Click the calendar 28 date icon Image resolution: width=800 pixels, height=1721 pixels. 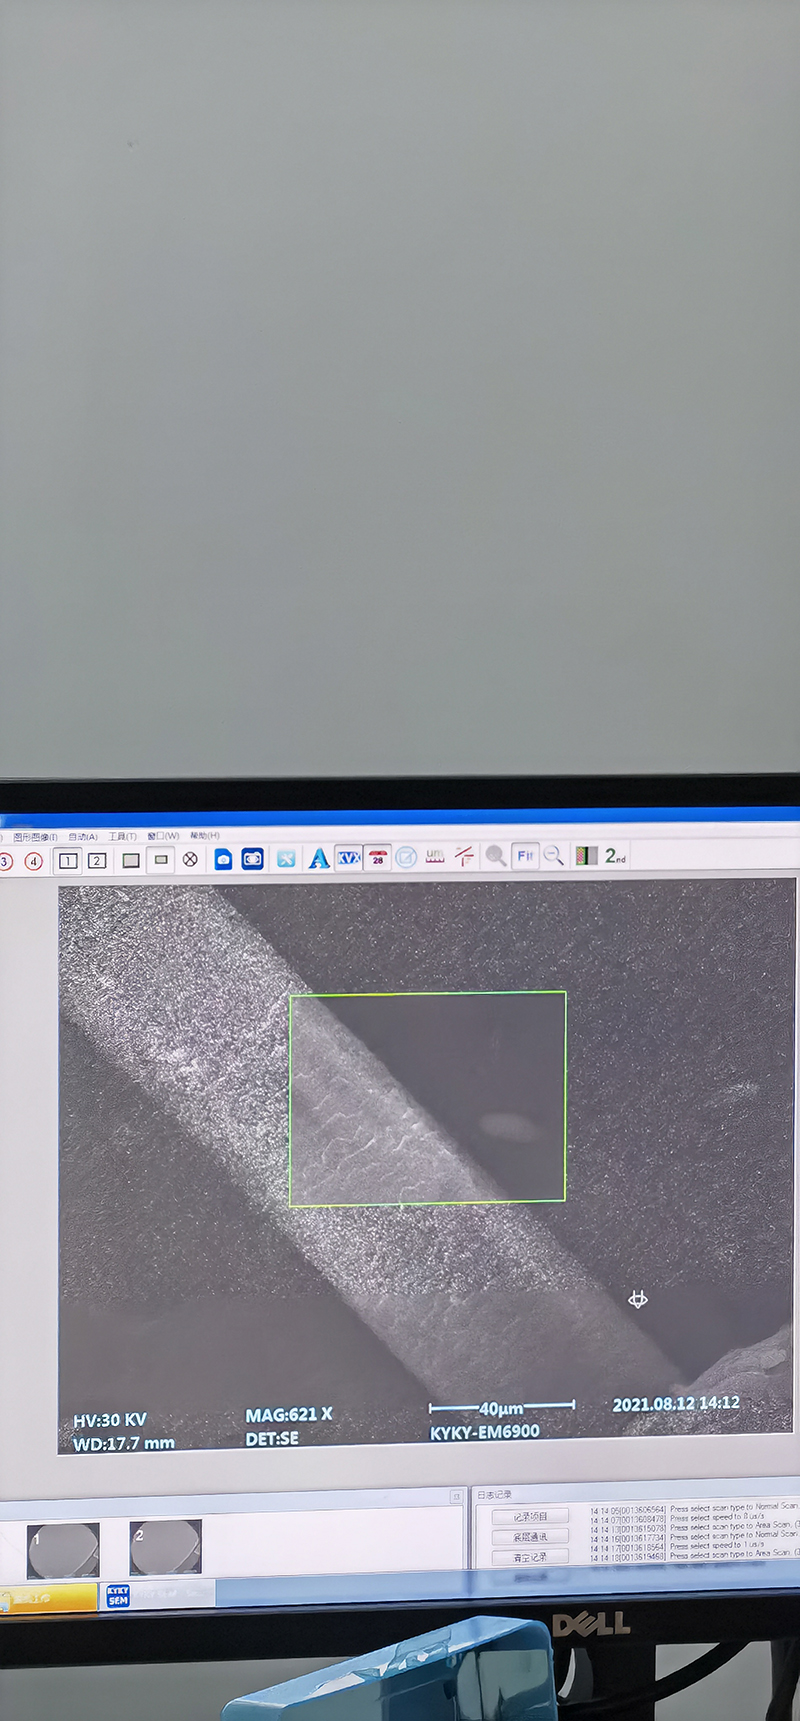(x=378, y=857)
